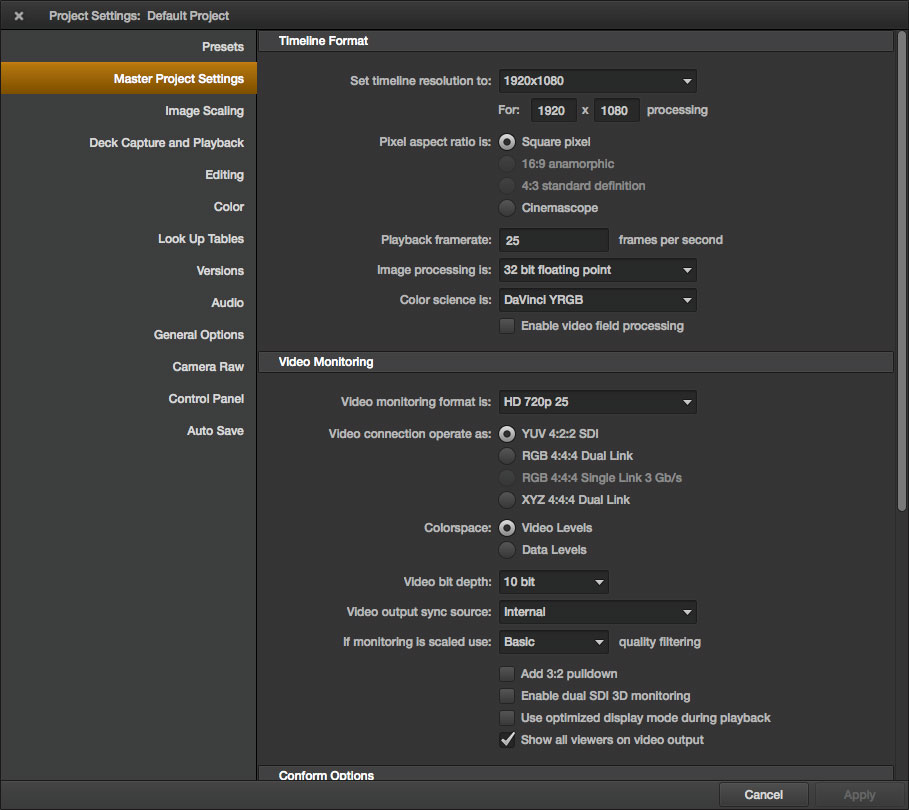Image resolution: width=909 pixels, height=810 pixels.
Task: Click the Apply button
Action: 859,795
